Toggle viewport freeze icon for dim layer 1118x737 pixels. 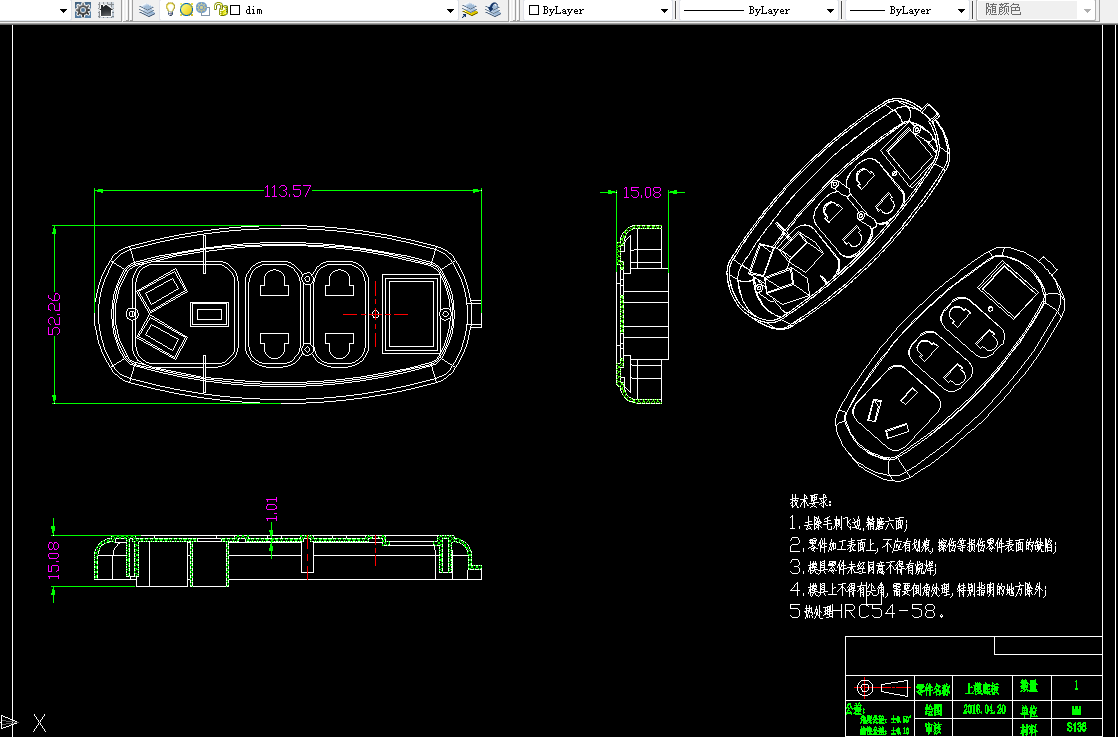203,9
